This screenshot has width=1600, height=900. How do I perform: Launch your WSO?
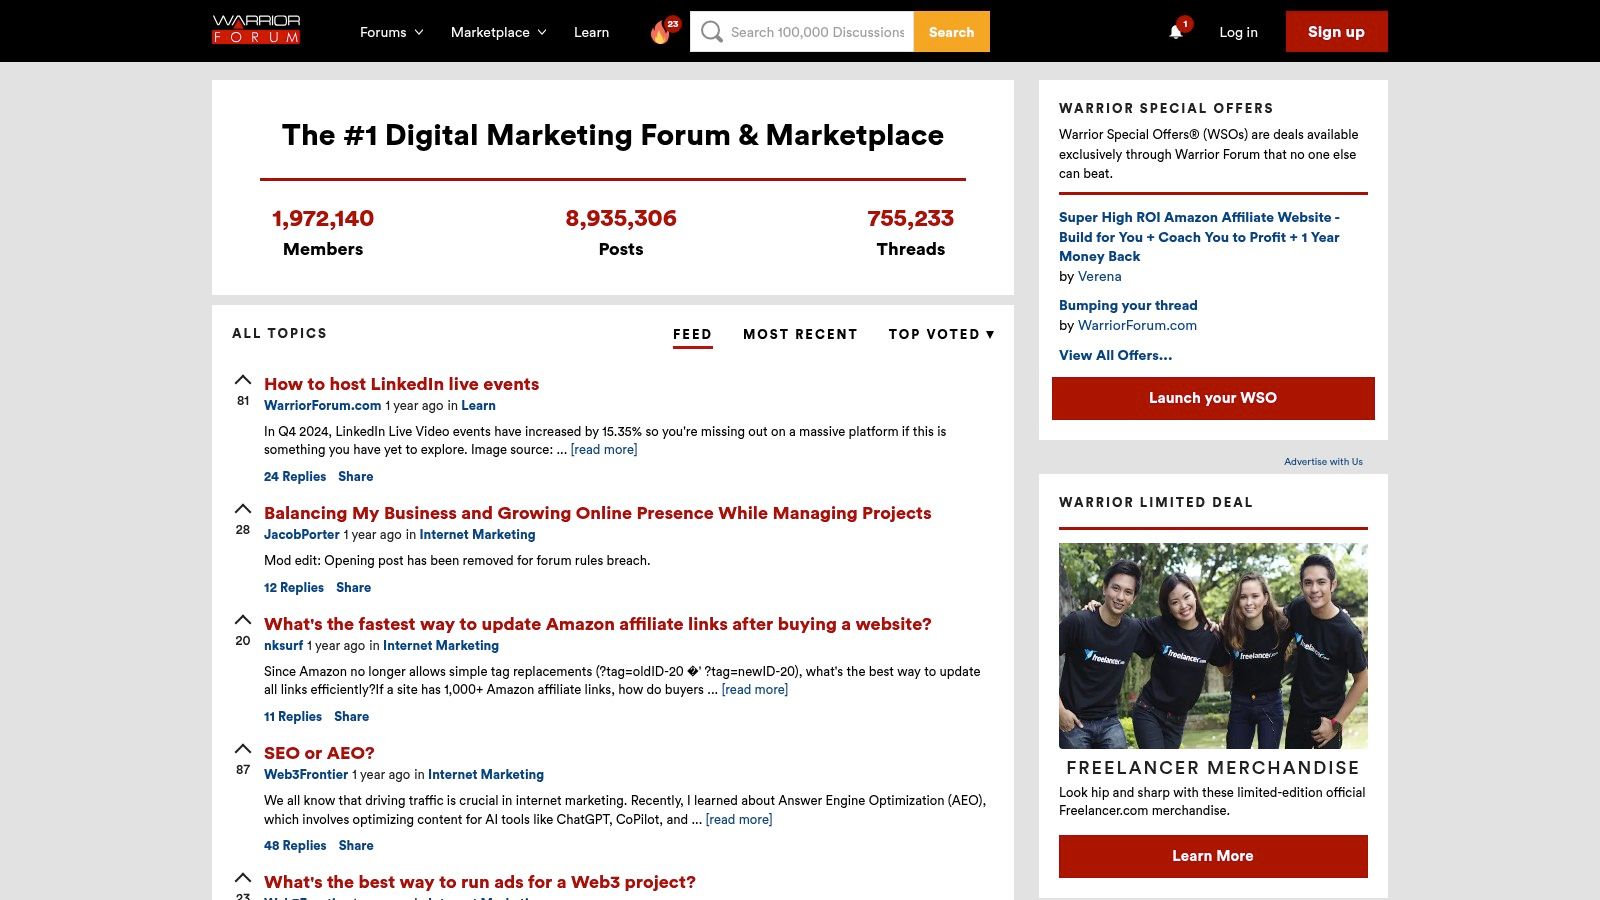tap(1212, 397)
